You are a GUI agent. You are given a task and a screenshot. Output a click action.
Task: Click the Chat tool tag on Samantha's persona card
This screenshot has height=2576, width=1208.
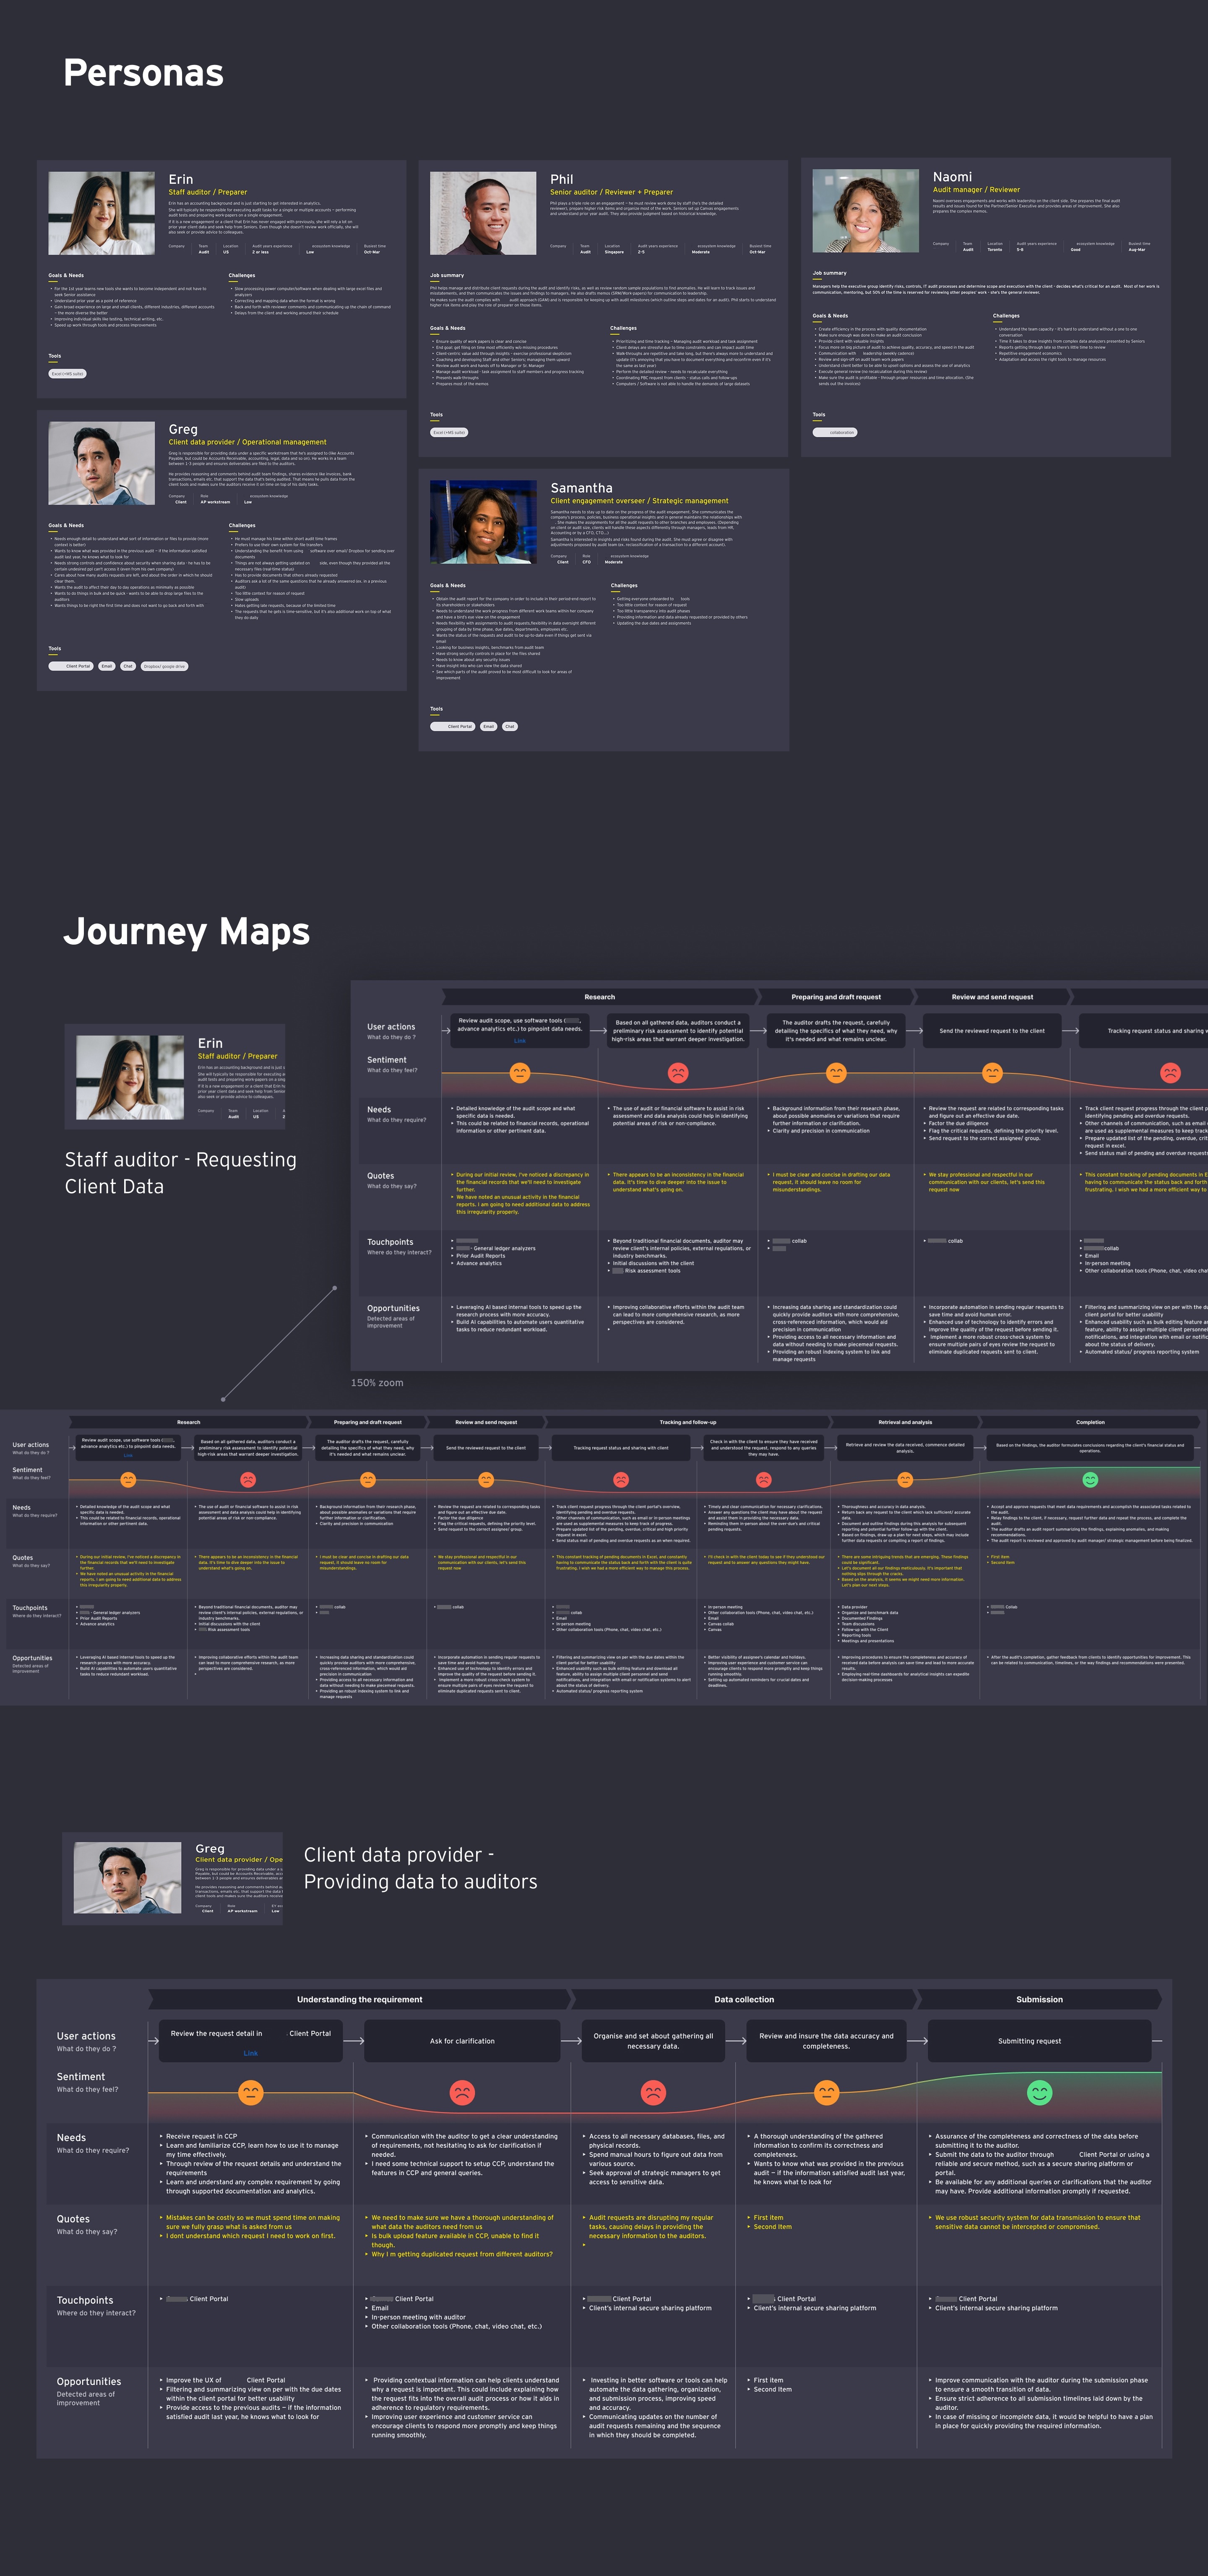[x=510, y=726]
